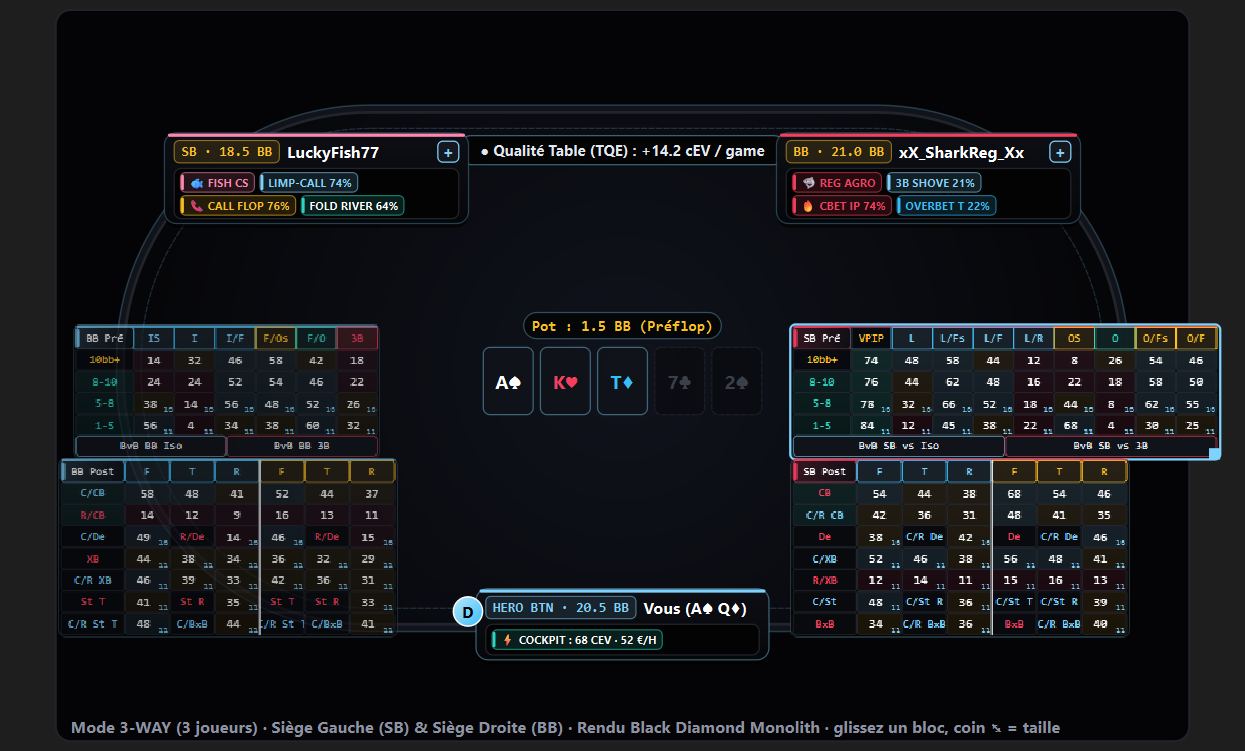This screenshot has width=1245, height=751.
Task: Select the F/O column header in BB Pré
Action: pos(316,338)
